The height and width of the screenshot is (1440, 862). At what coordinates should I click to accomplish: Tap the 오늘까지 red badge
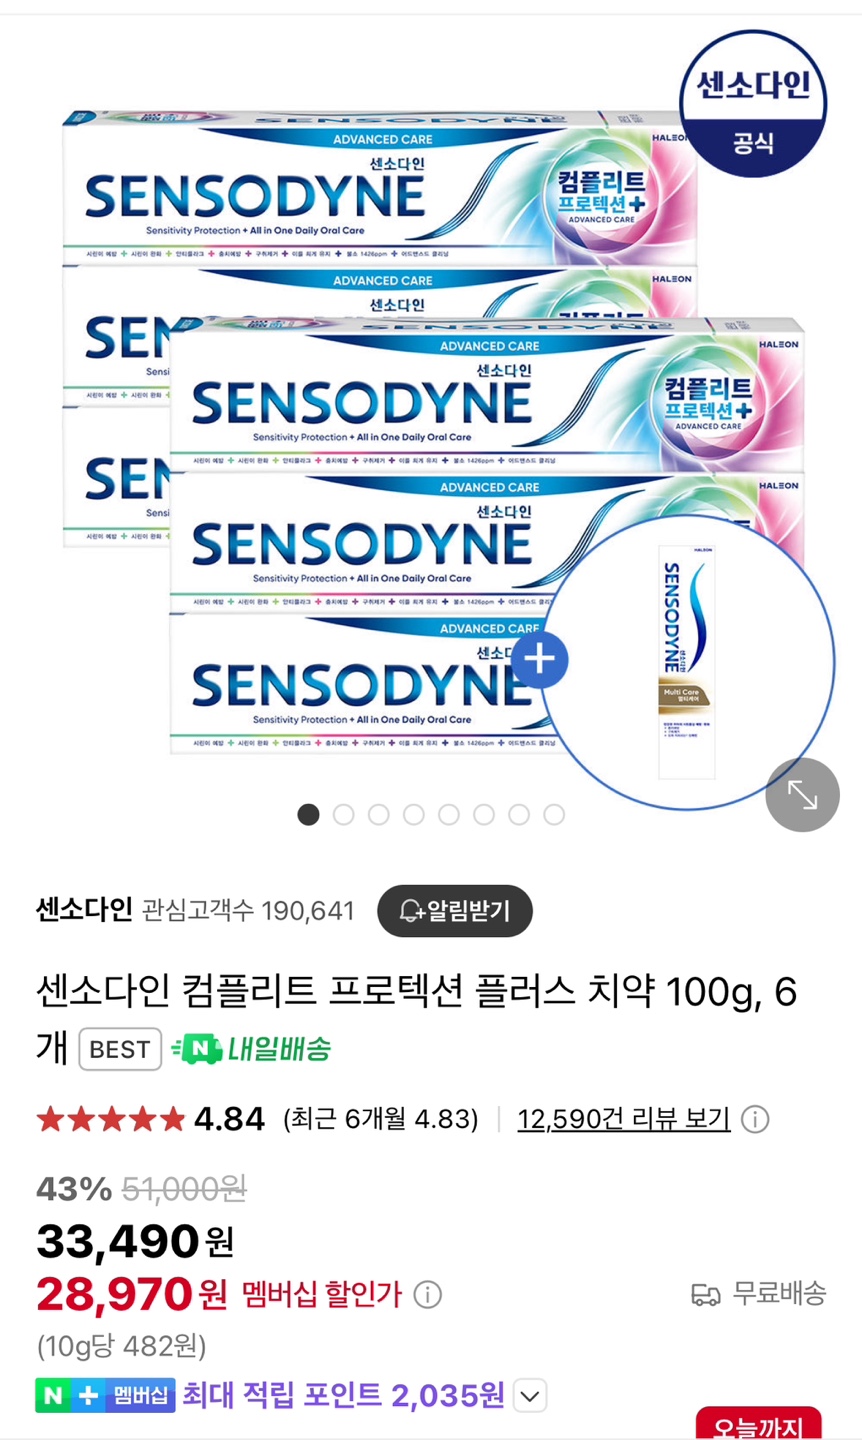coord(759,1425)
